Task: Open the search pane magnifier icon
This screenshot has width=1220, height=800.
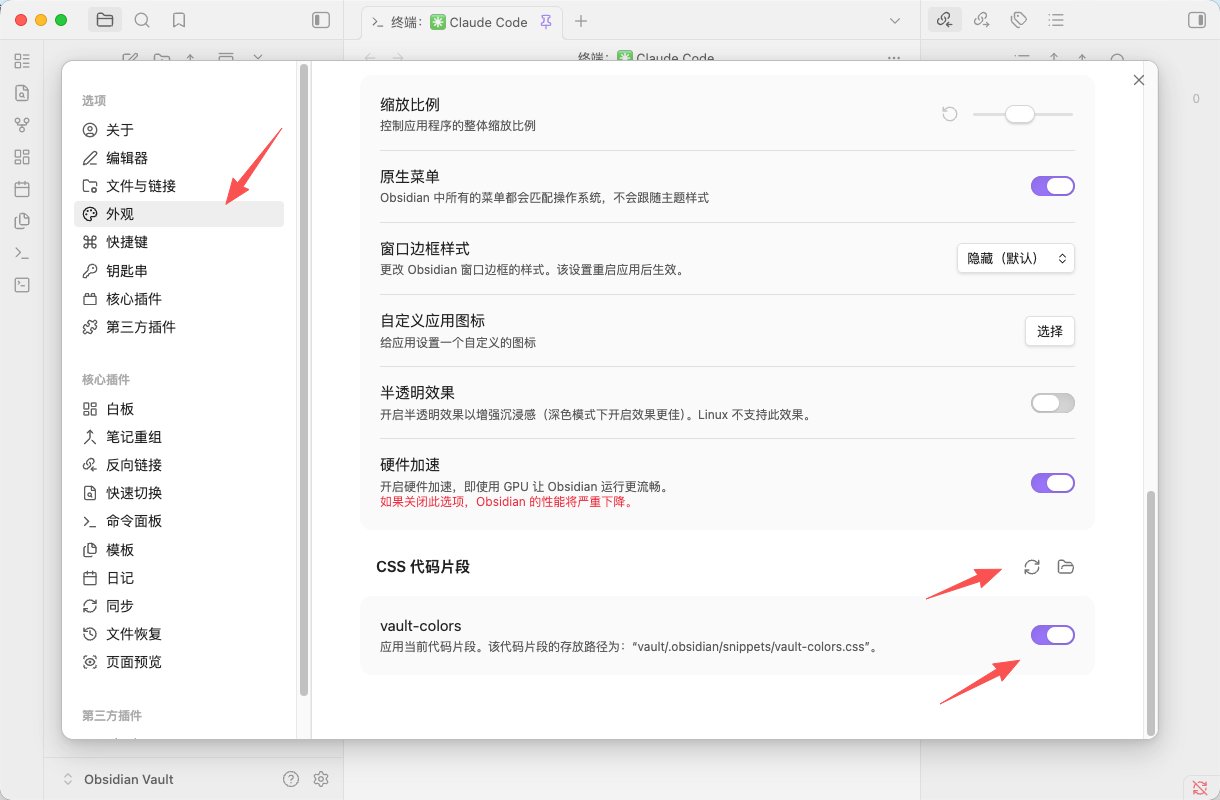Action: click(142, 20)
